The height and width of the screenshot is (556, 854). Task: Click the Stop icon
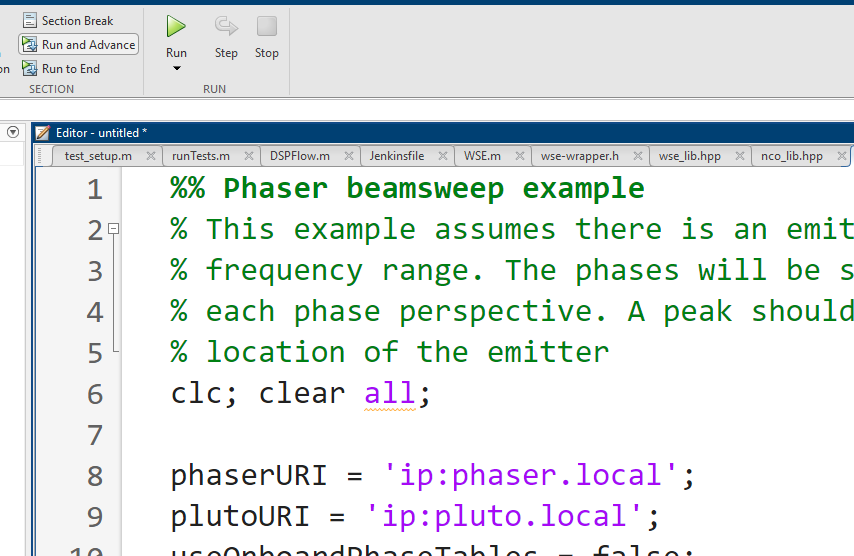click(267, 26)
